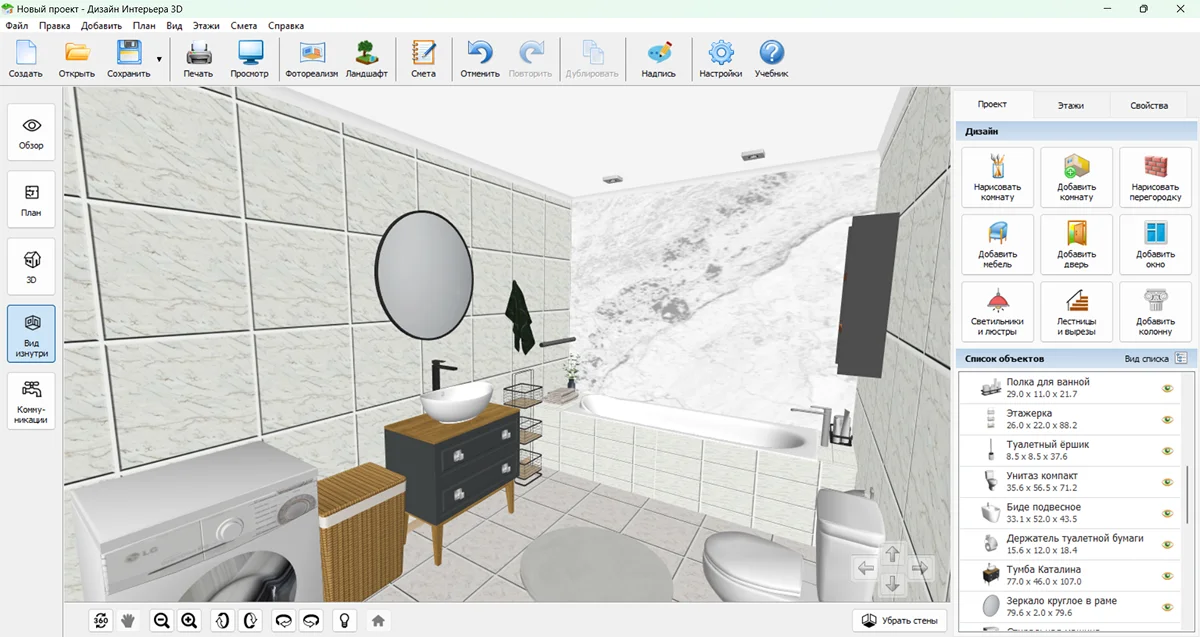Image resolution: width=1200 pixels, height=637 pixels.
Task: Zoom in with the plus magnifier
Action: [189, 620]
